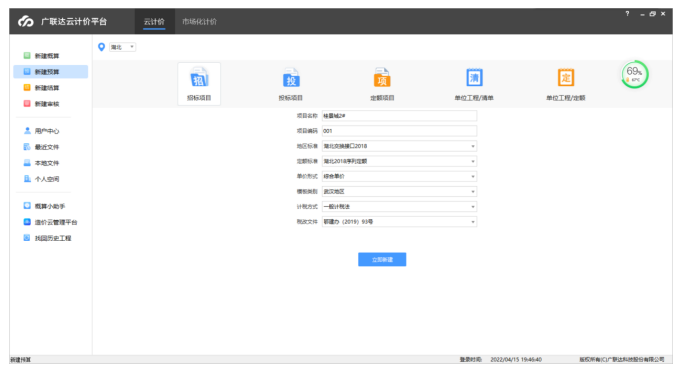Choose 单位工程/清单 project type

474,84
